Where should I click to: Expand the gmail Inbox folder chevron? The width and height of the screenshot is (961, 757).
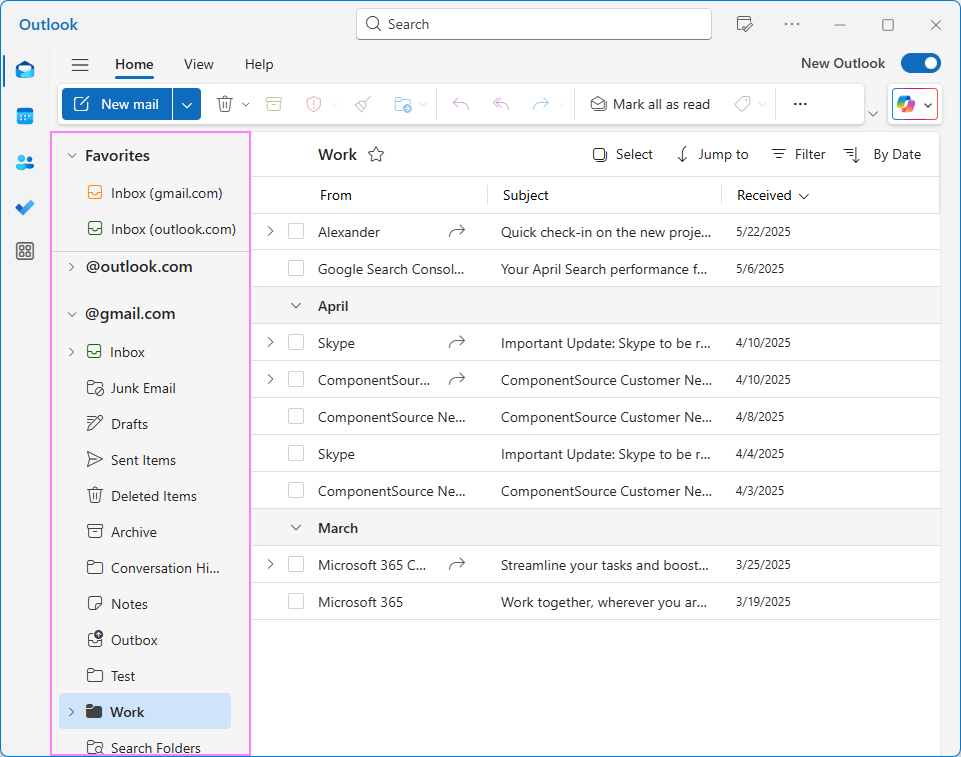[x=72, y=352]
